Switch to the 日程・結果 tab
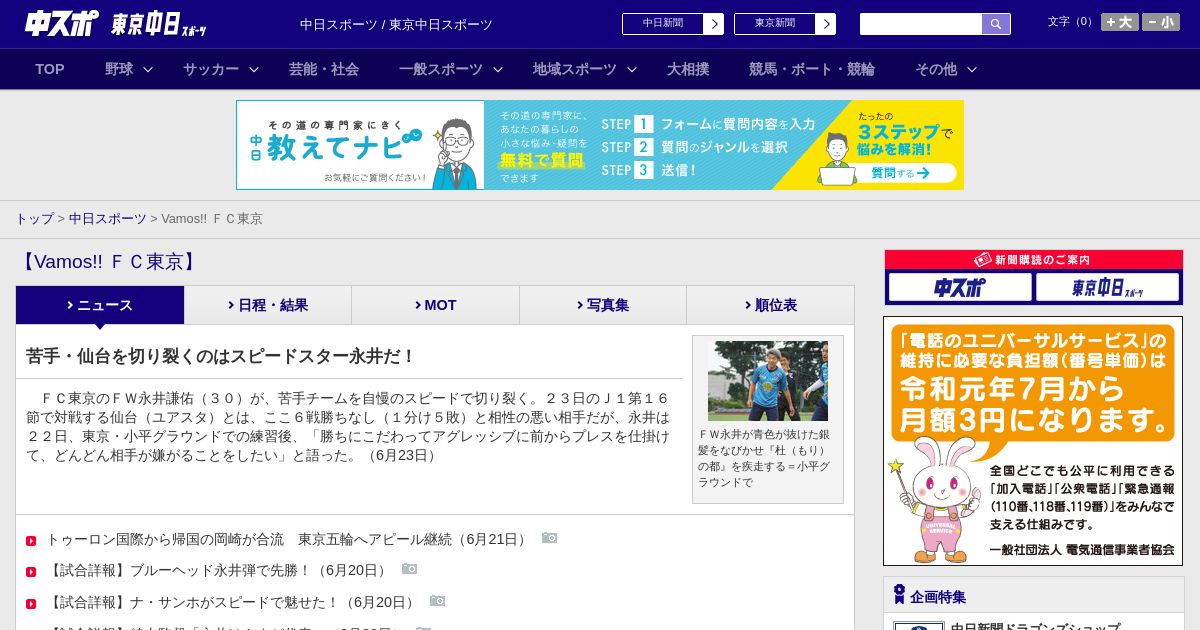 click(x=268, y=305)
